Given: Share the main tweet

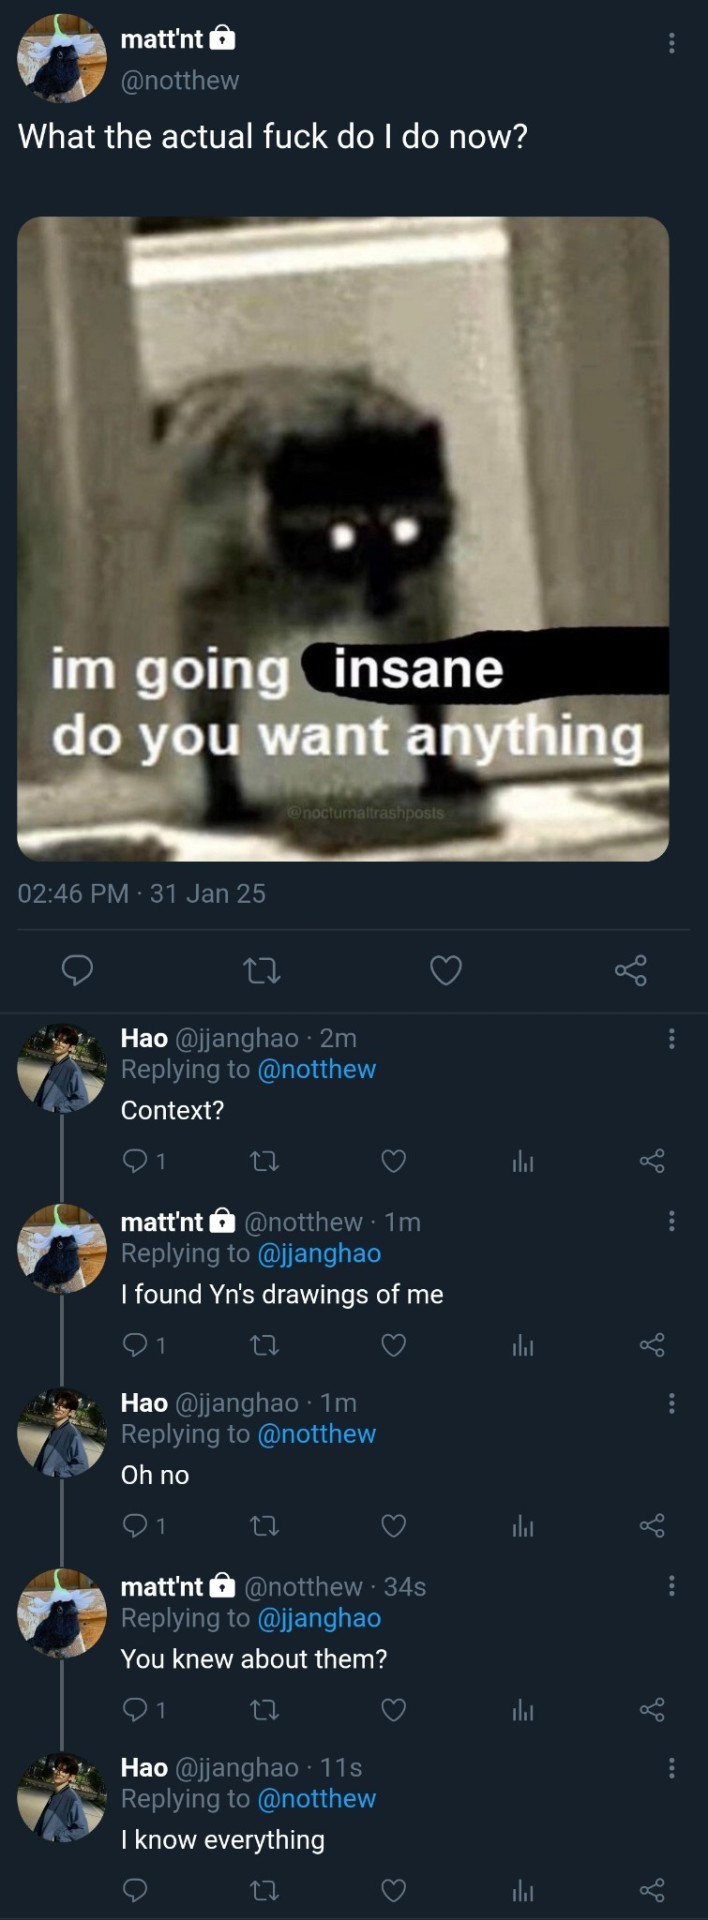Looking at the screenshot, I should tap(630, 970).
